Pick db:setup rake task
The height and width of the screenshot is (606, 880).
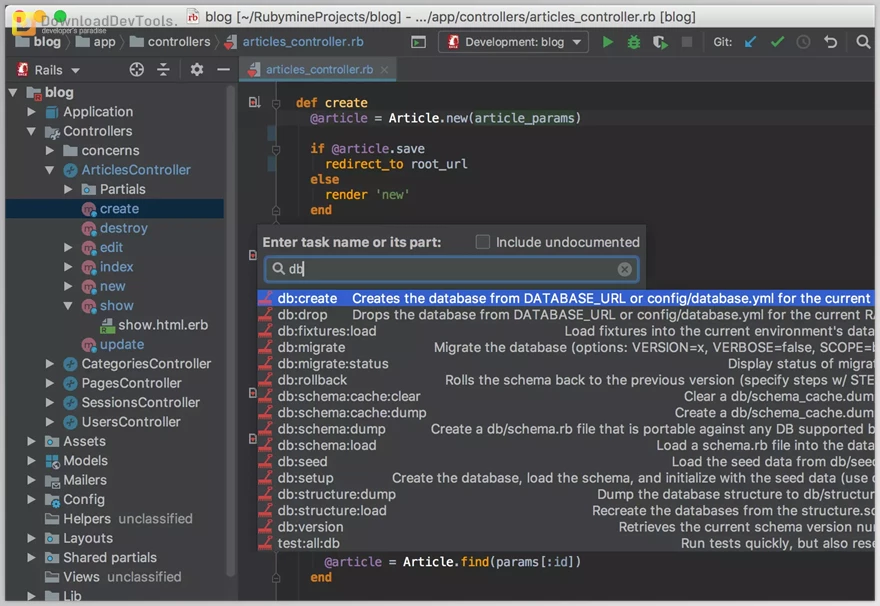(x=566, y=478)
